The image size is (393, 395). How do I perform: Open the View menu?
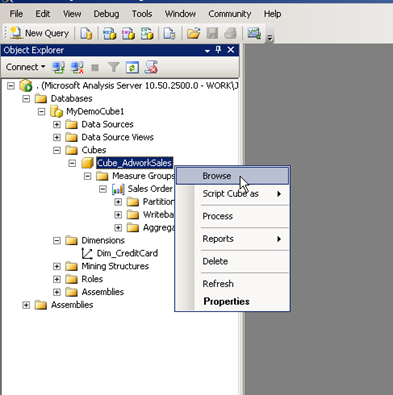click(x=72, y=14)
